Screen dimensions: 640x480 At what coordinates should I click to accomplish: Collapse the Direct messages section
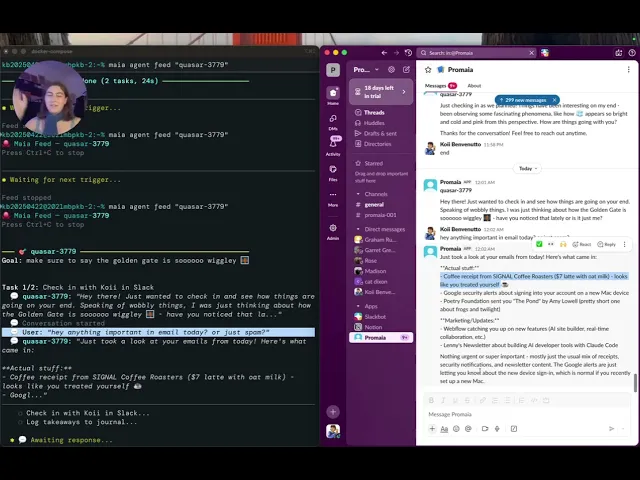coord(358,229)
